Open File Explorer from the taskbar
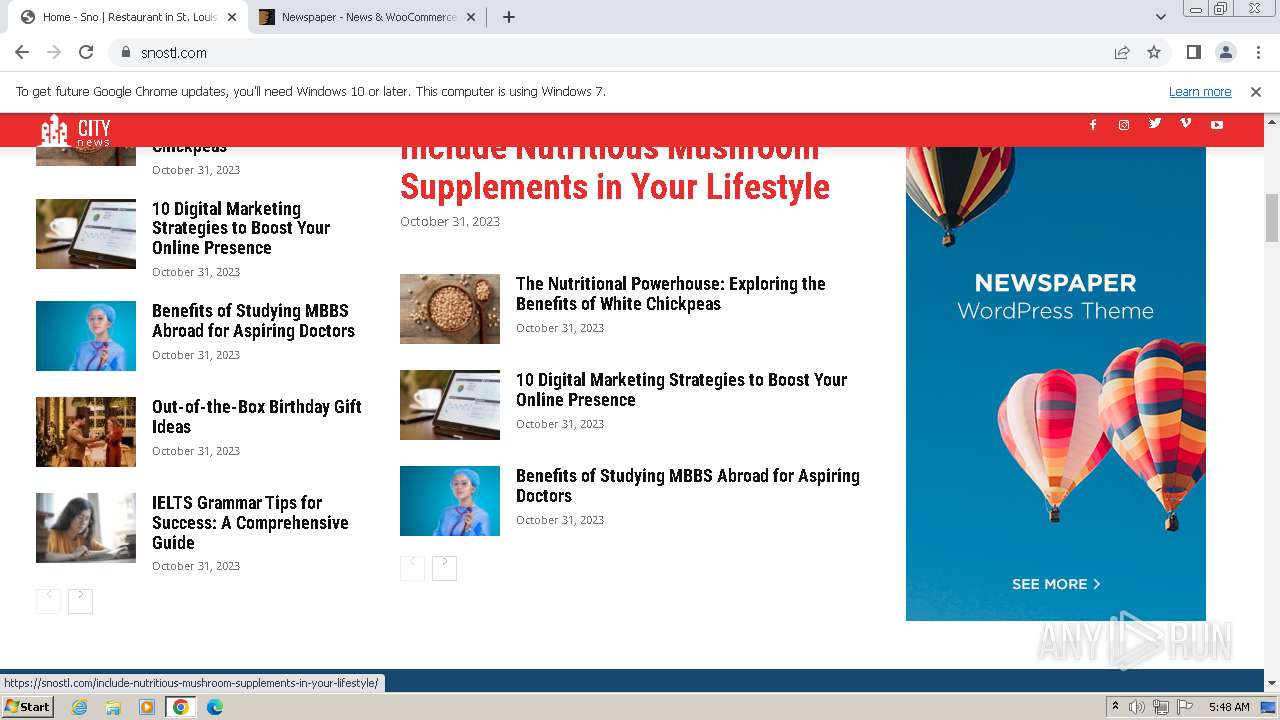 (x=113, y=707)
